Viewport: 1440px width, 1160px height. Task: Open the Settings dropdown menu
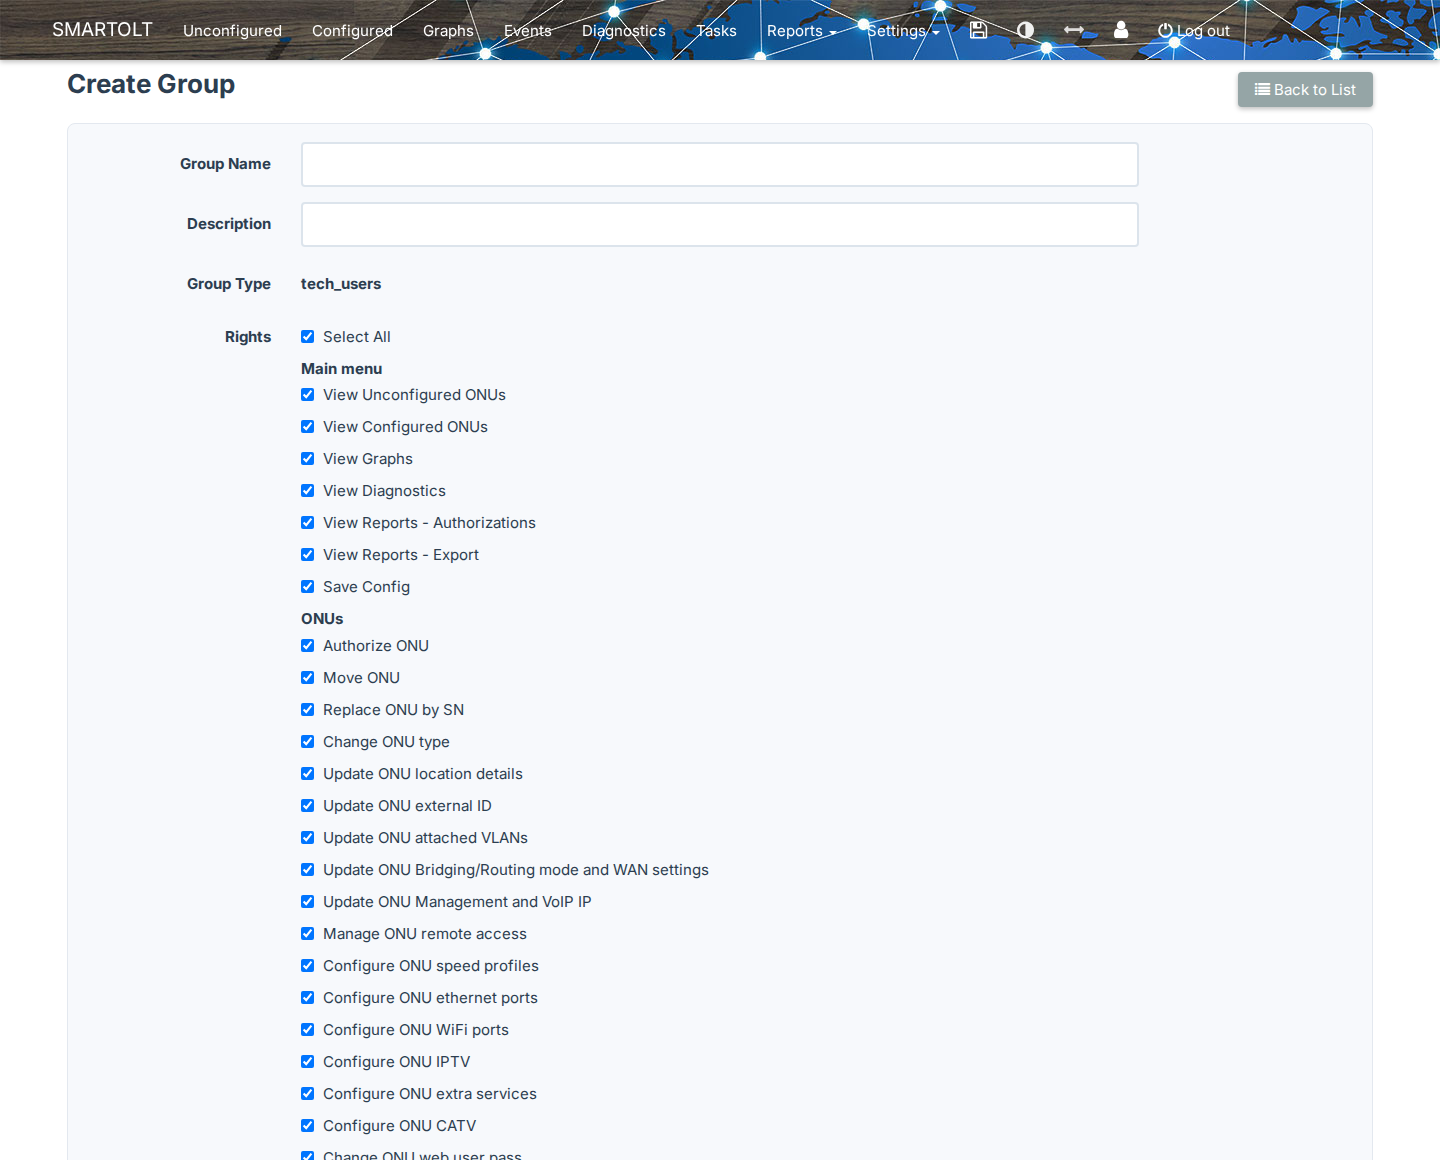click(x=903, y=31)
